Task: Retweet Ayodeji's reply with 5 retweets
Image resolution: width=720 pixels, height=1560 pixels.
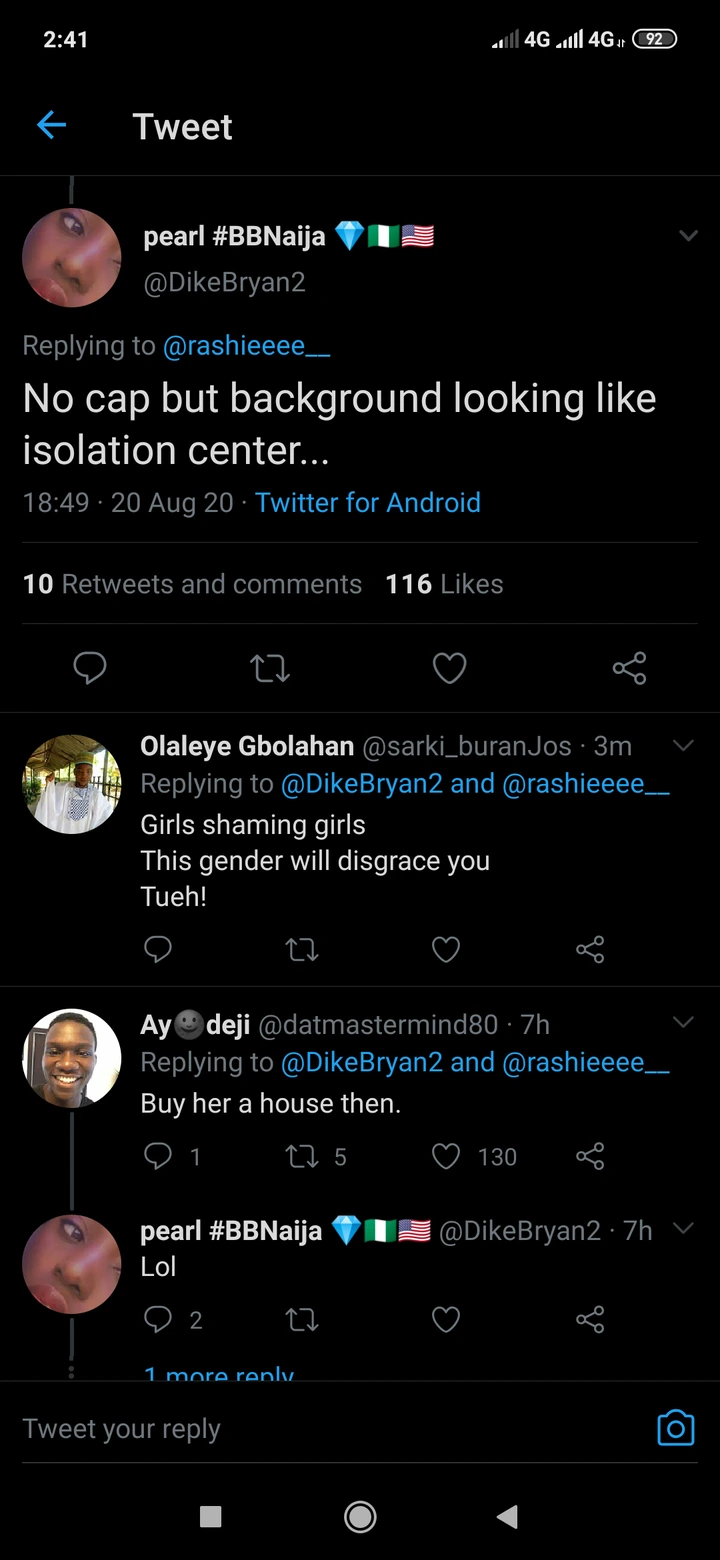Action: coord(301,1156)
